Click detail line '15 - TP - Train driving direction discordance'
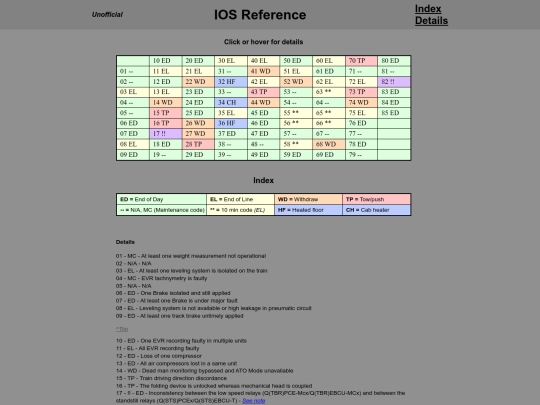The height and width of the screenshot is (405, 540). point(171,378)
